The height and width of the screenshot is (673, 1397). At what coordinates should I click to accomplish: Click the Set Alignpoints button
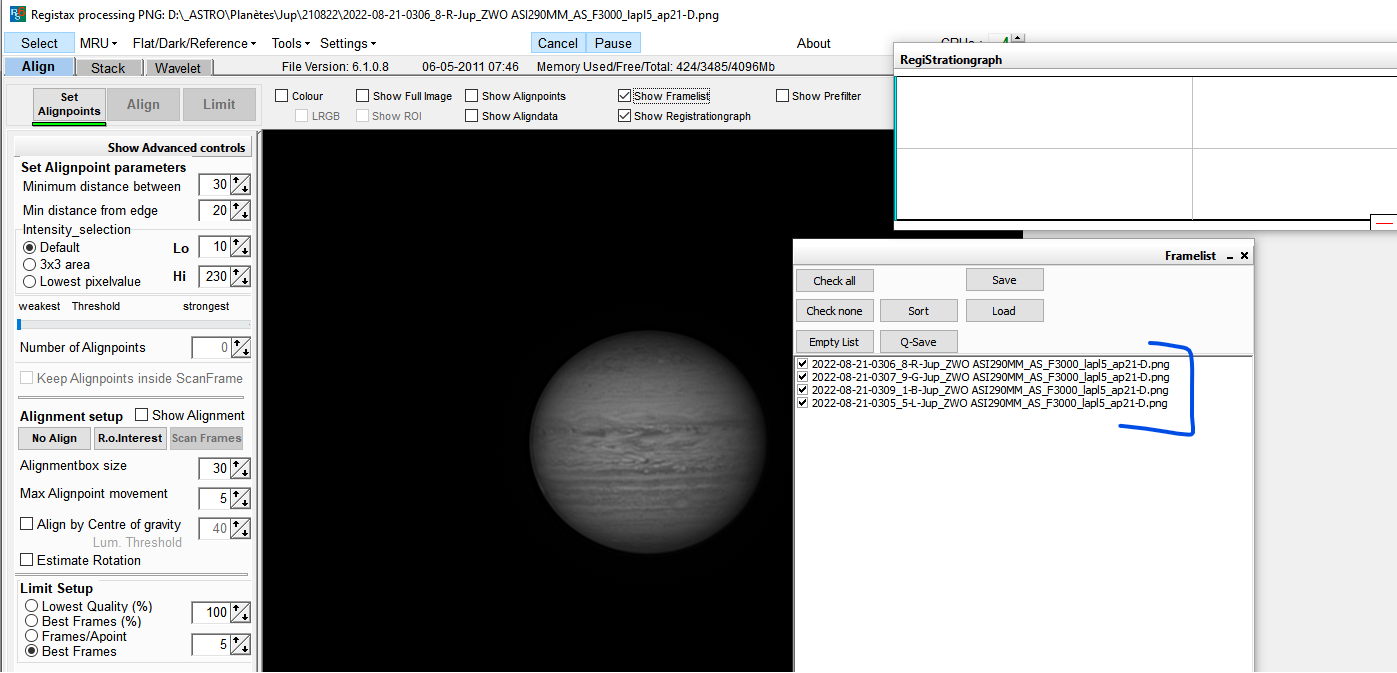click(x=69, y=105)
